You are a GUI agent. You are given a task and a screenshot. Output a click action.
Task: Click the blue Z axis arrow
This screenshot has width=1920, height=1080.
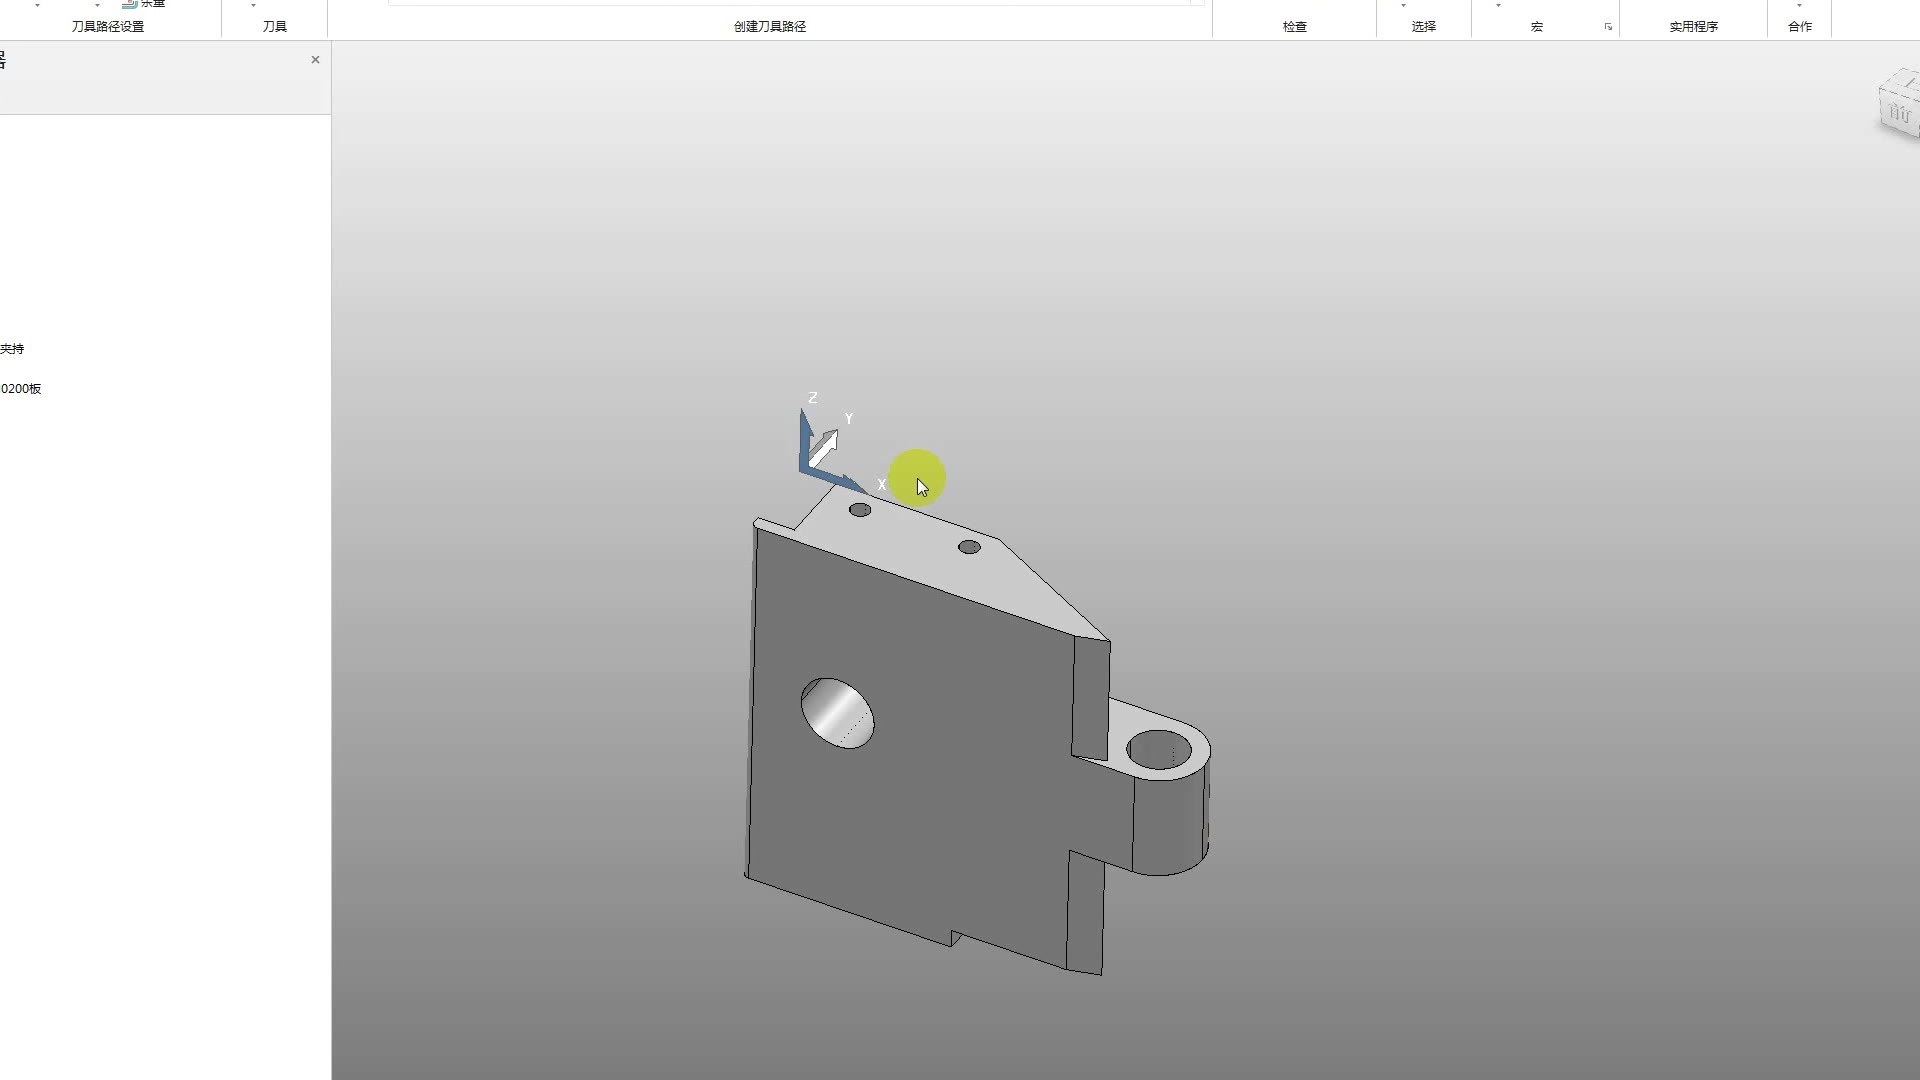pos(806,440)
